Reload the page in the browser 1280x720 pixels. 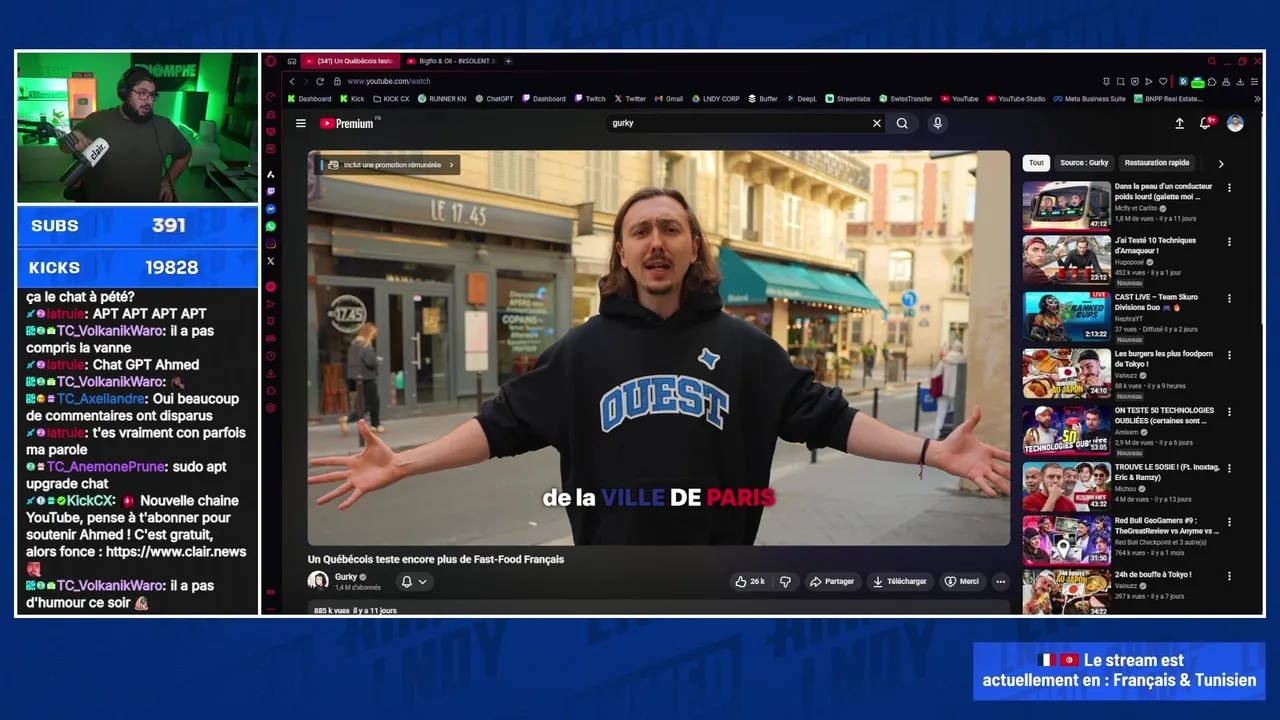pyautogui.click(x=320, y=81)
